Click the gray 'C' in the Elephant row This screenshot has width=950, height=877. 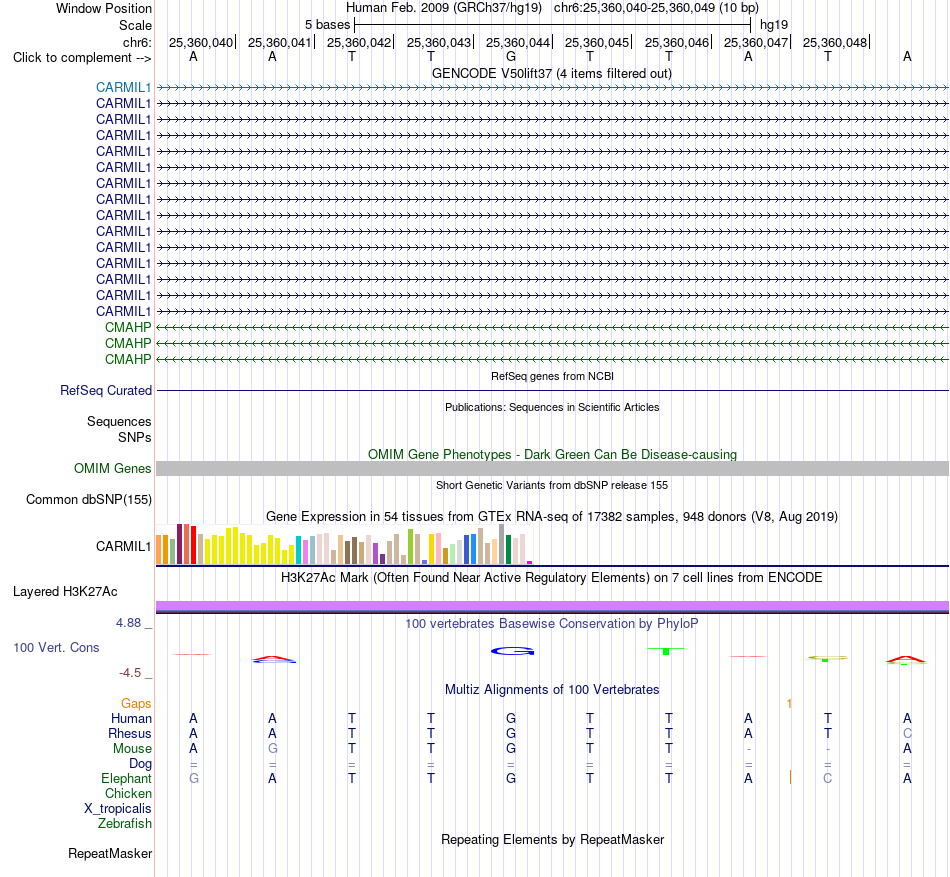tap(828, 778)
